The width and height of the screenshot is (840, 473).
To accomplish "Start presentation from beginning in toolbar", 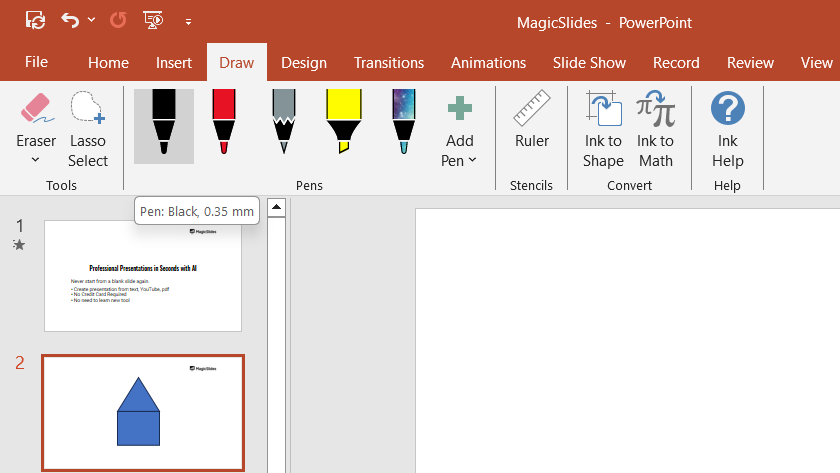I will pyautogui.click(x=153, y=20).
